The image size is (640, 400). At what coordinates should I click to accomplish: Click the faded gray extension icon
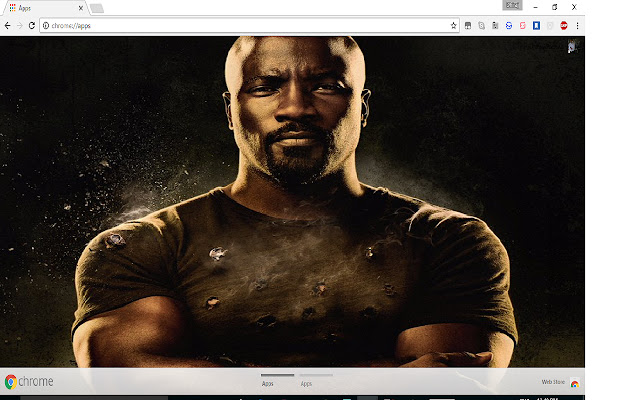click(550, 26)
